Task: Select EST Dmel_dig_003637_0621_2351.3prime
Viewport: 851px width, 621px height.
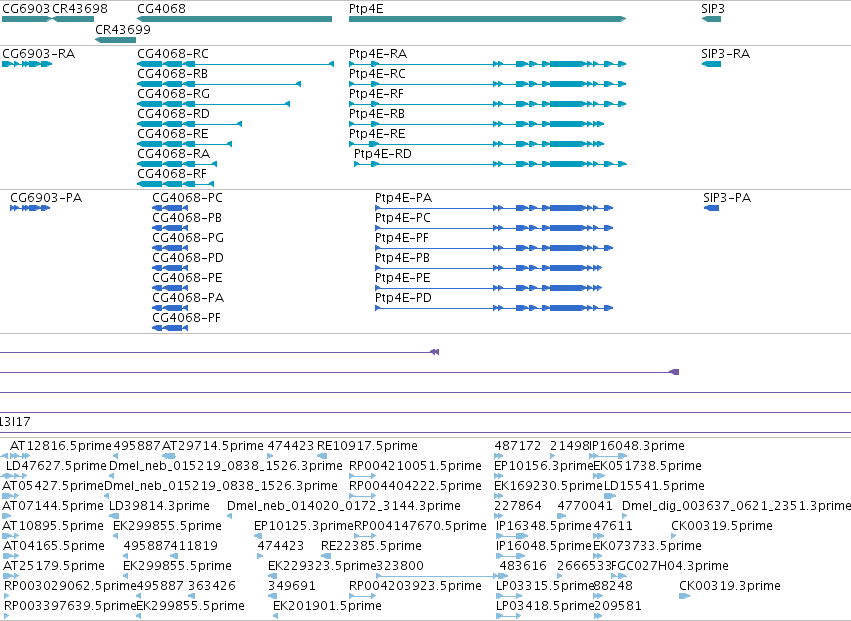Action: pos(736,506)
